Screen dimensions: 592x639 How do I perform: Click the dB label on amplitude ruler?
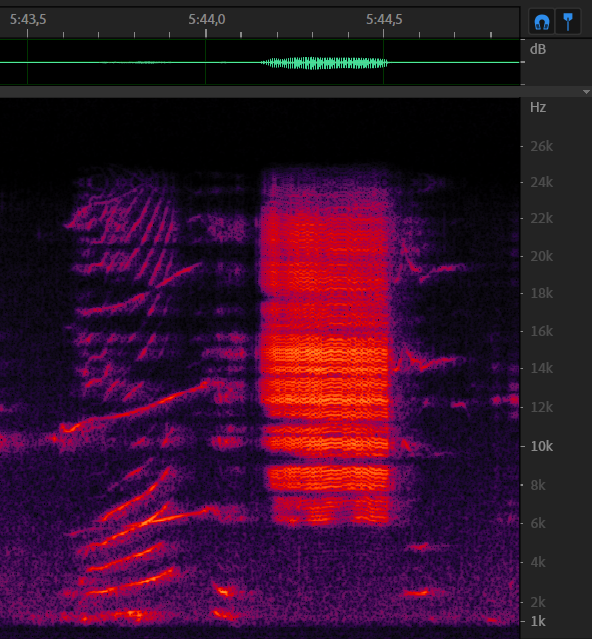pos(538,49)
